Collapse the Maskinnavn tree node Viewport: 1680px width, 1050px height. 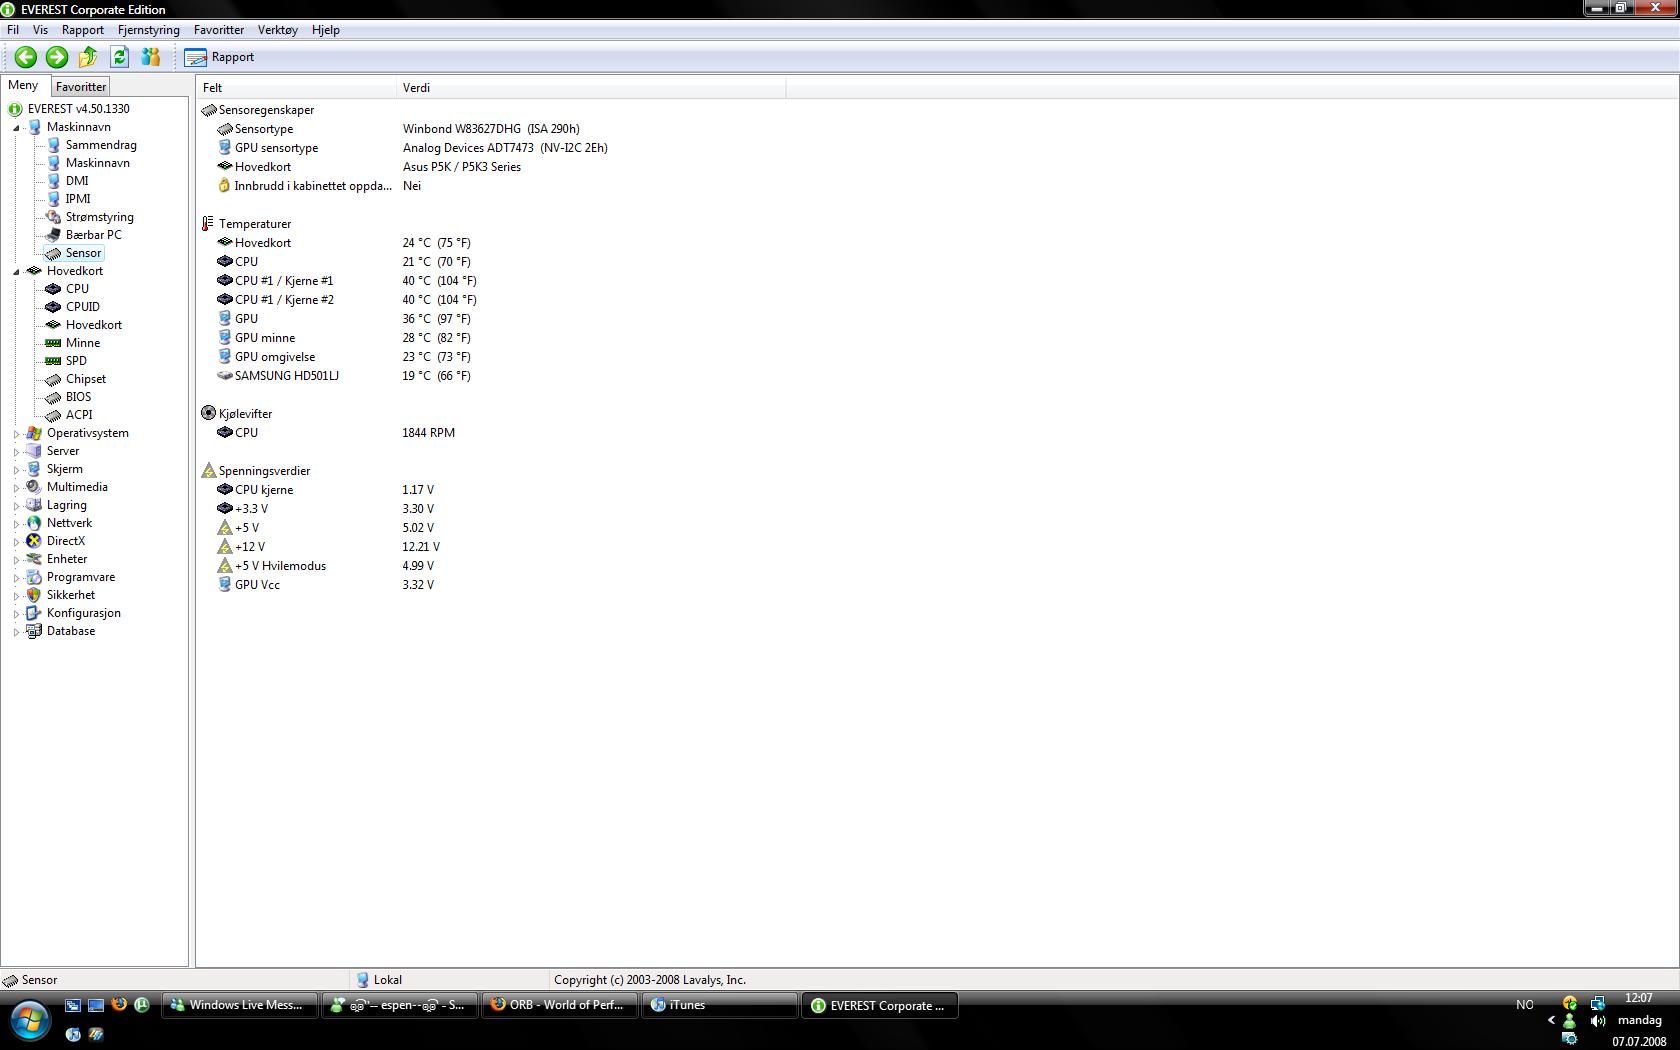coord(16,128)
